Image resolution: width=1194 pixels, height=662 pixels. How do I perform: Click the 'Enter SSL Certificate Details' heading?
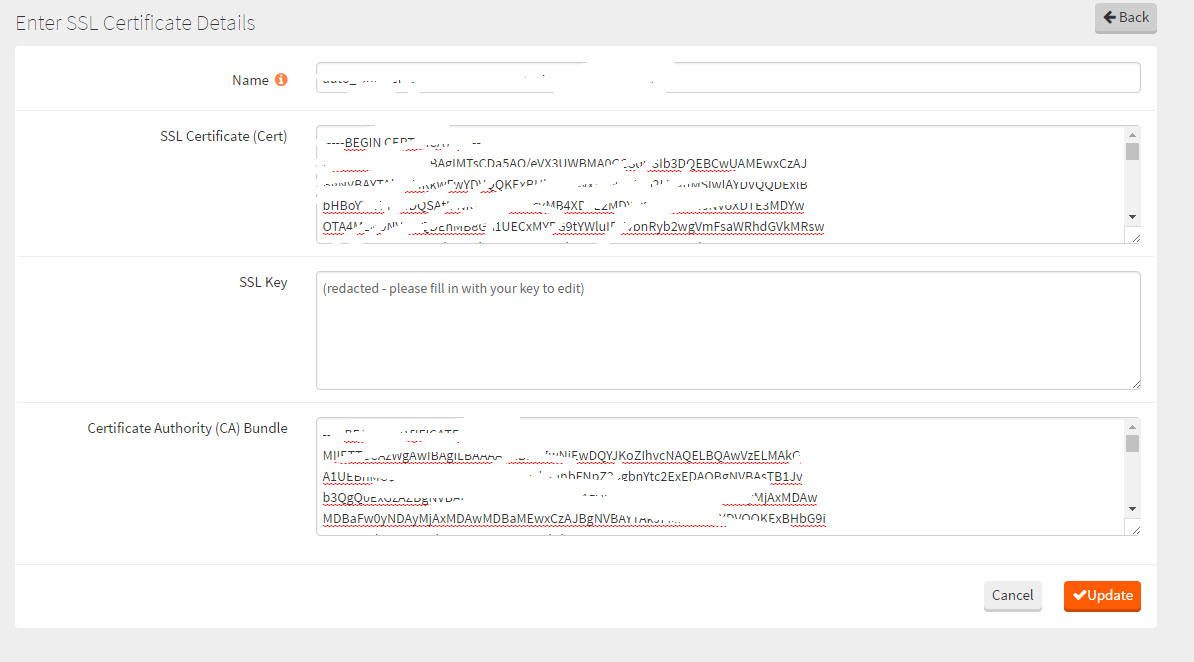click(x=136, y=23)
